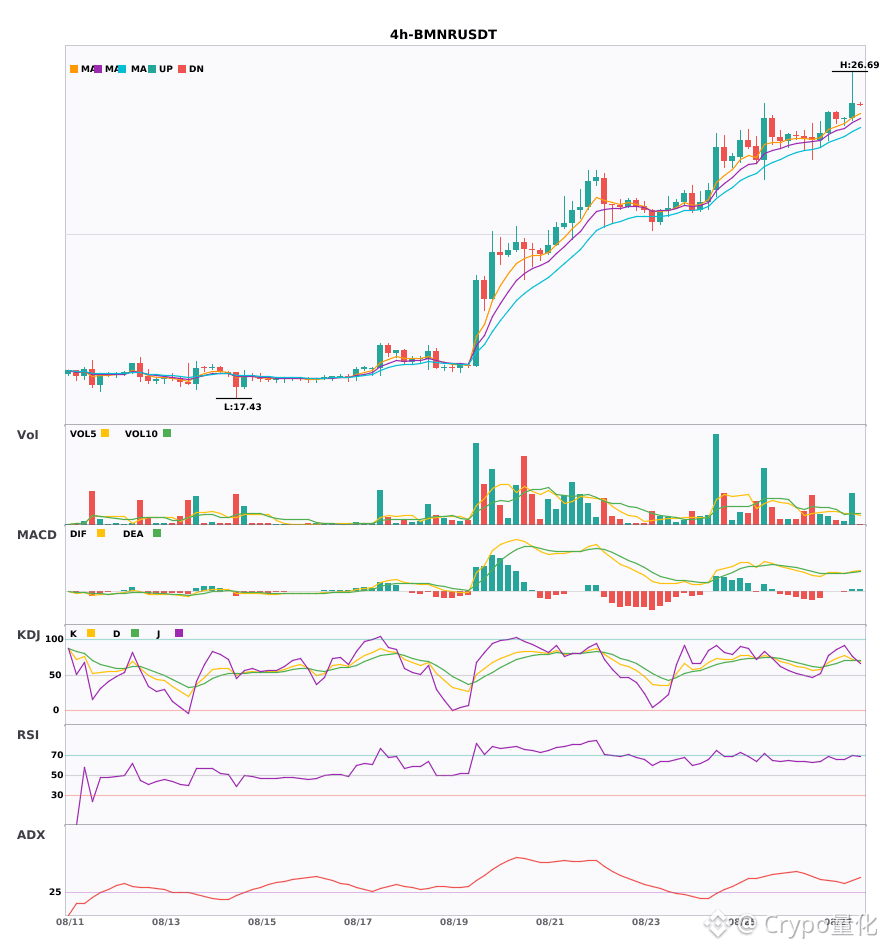Viewport: 885px width, 950px height.
Task: Click the RSI 30 axis value
Action: click(x=57, y=795)
